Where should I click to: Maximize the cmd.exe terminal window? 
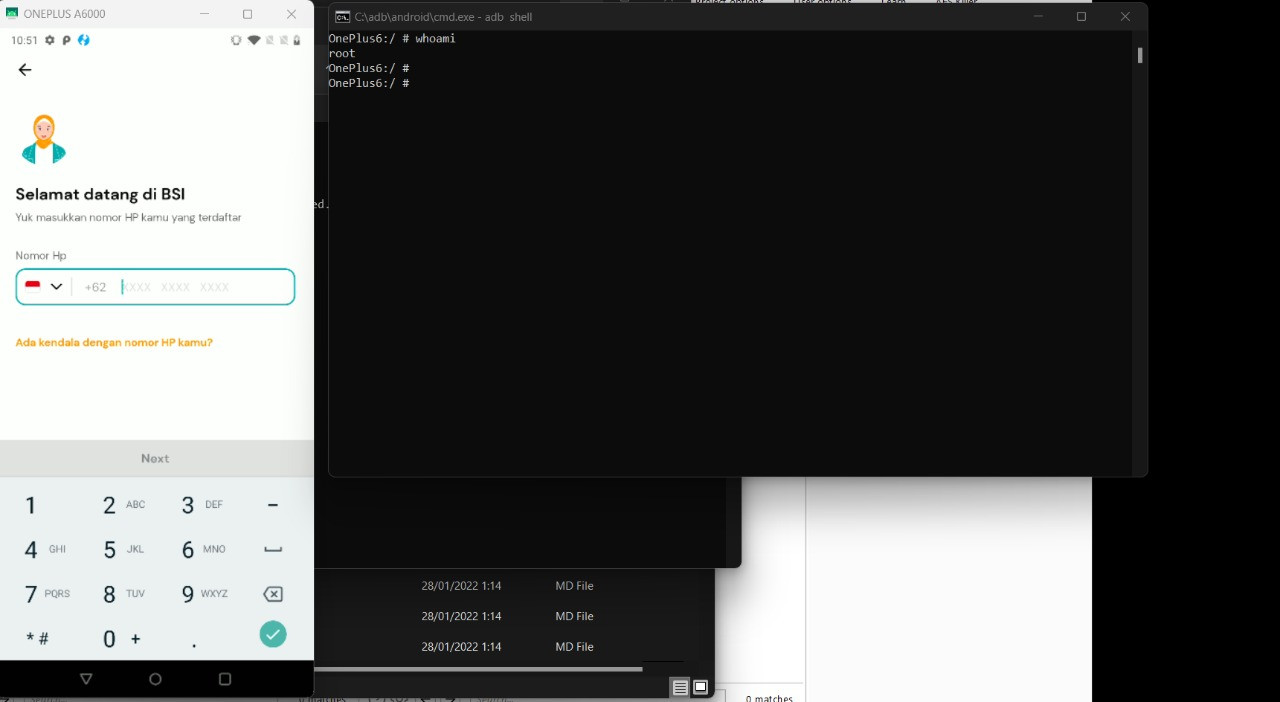click(x=1081, y=17)
